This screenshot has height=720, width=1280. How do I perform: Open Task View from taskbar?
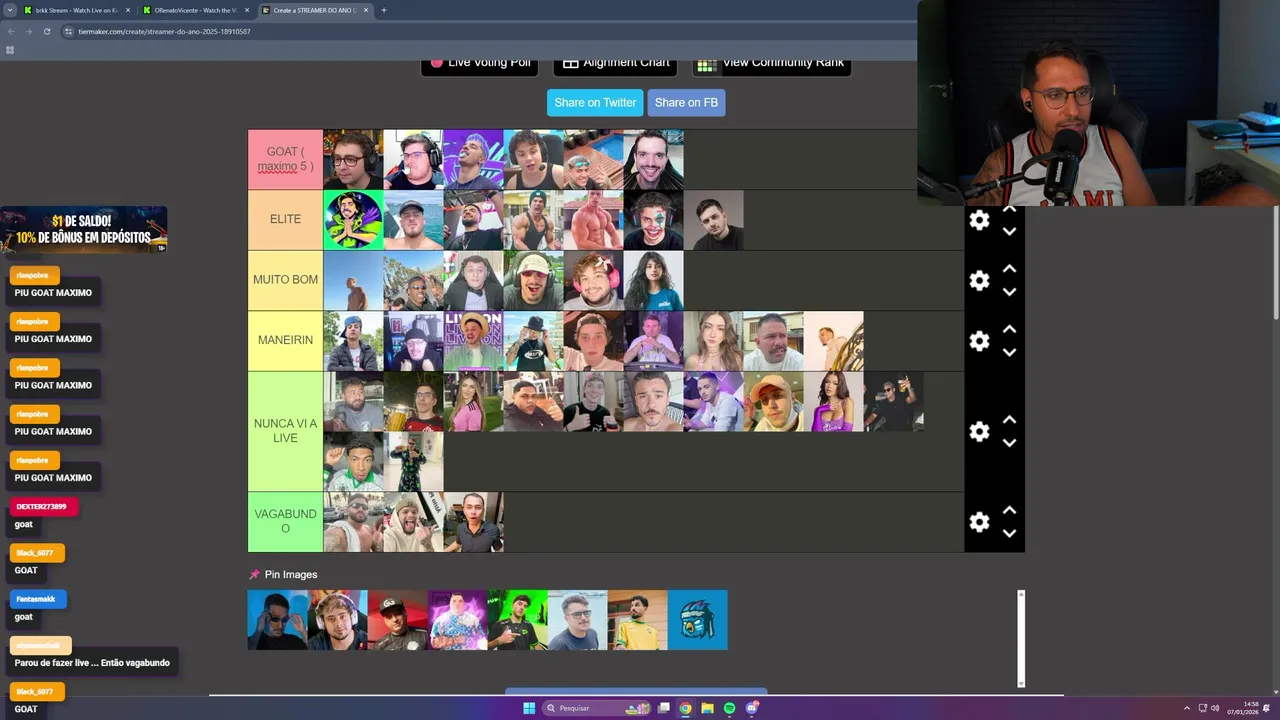663,708
